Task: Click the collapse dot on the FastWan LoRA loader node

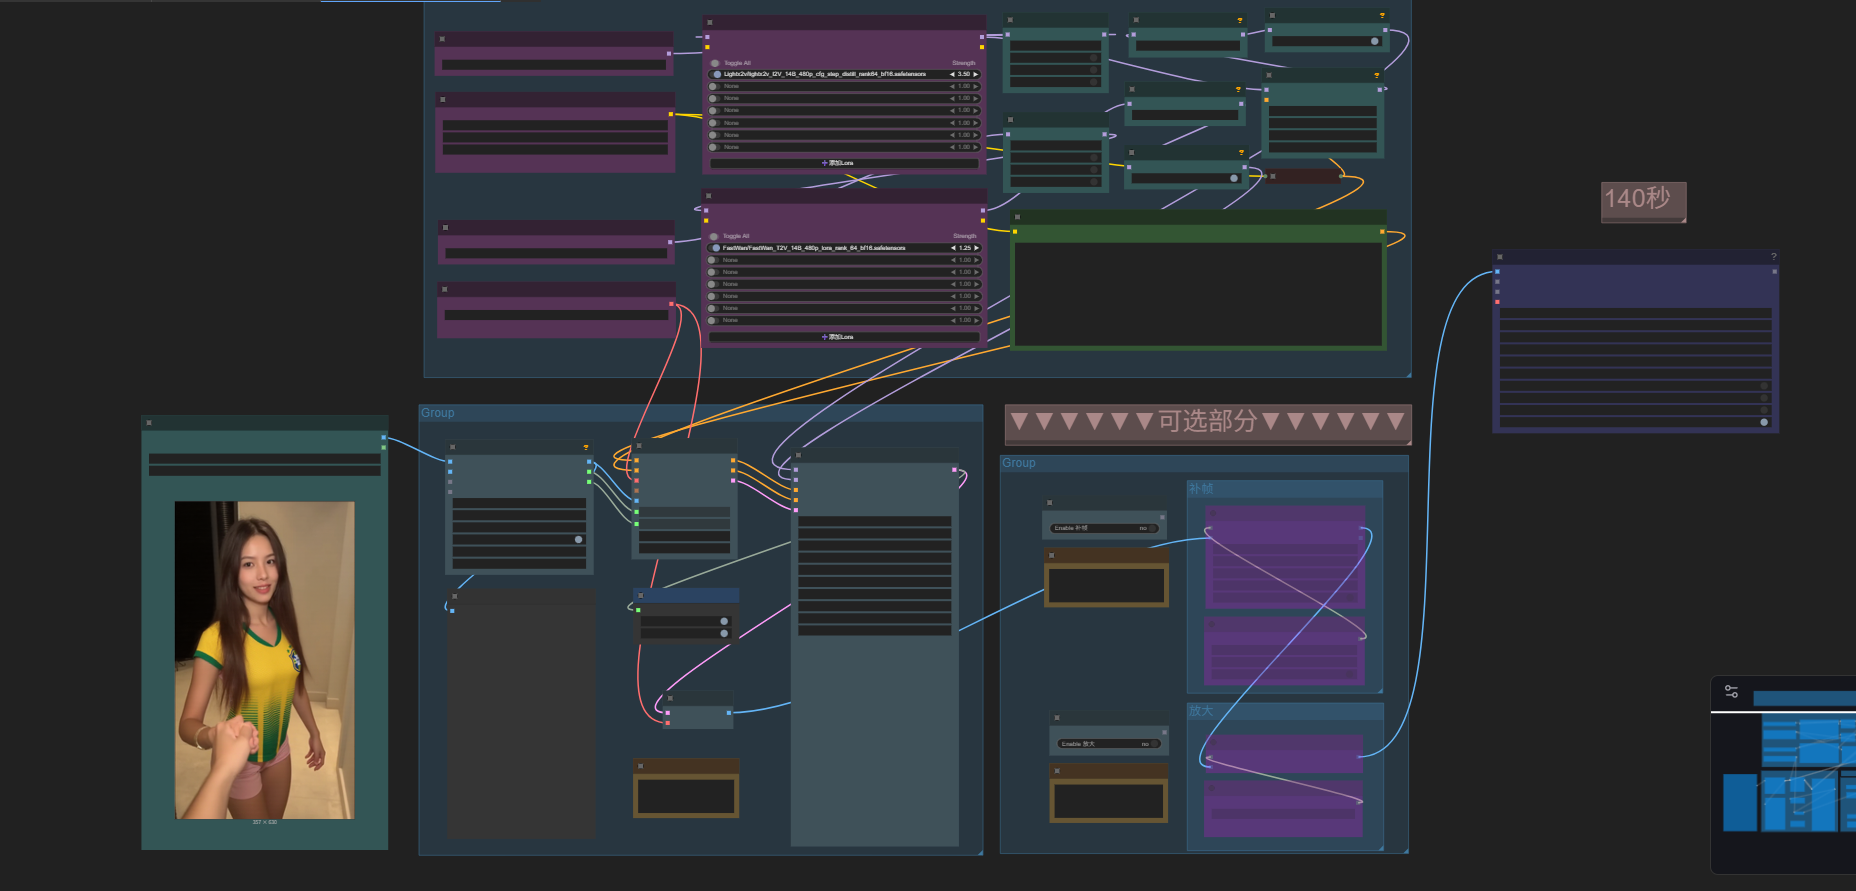Action: (x=708, y=196)
